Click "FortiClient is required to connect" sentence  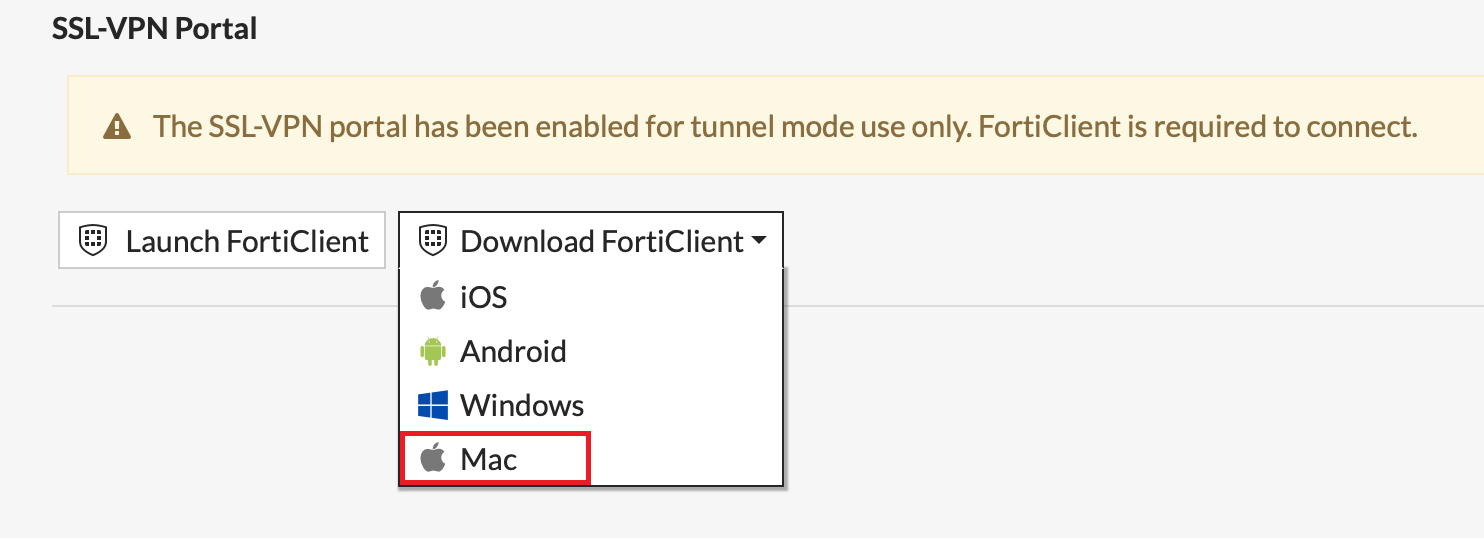[1198, 127]
